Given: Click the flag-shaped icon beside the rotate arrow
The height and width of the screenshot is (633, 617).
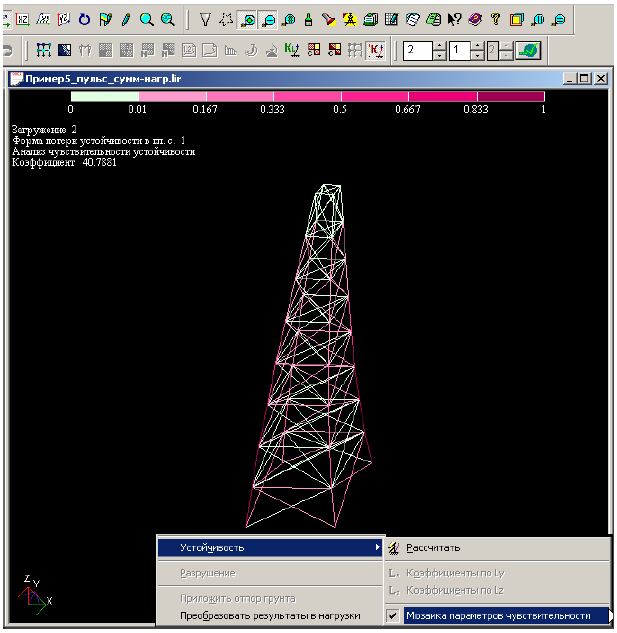Looking at the screenshot, I should pos(105,19).
